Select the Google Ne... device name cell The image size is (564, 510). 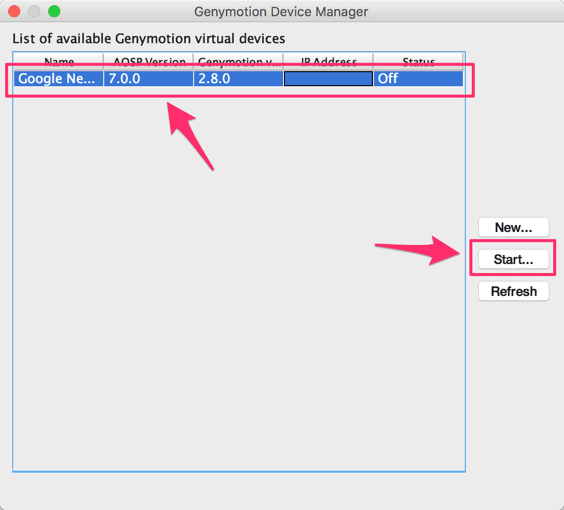tap(58, 78)
